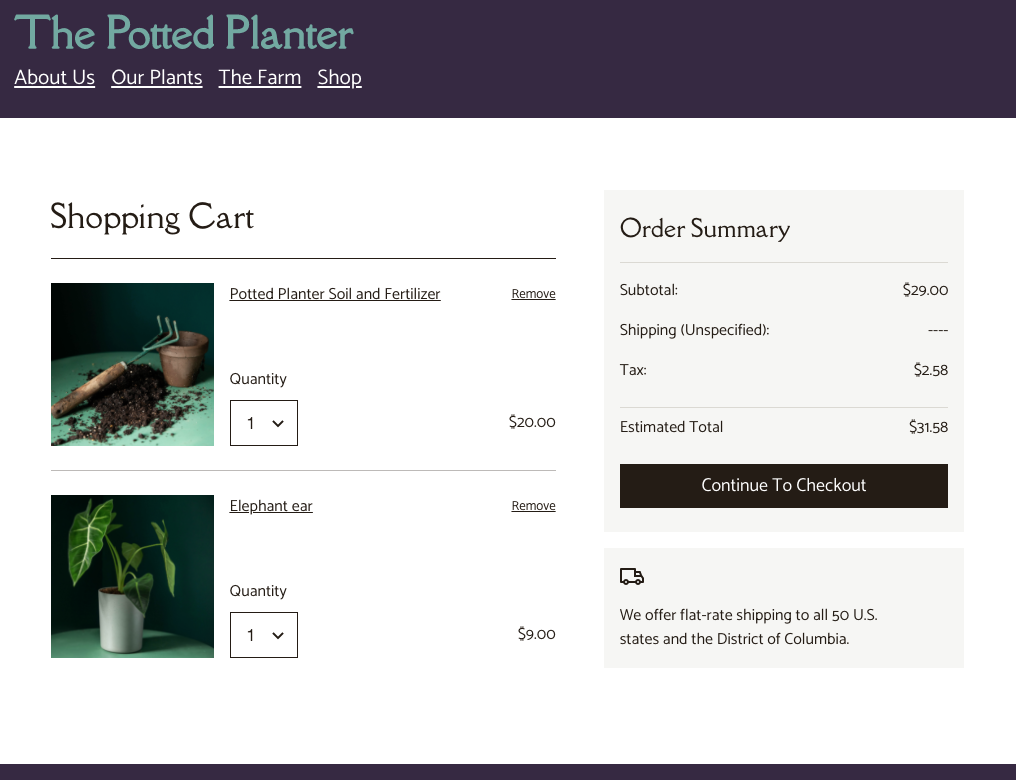Open Potted Planter Soil and Fertilizer product link
This screenshot has width=1016, height=780.
click(x=335, y=294)
